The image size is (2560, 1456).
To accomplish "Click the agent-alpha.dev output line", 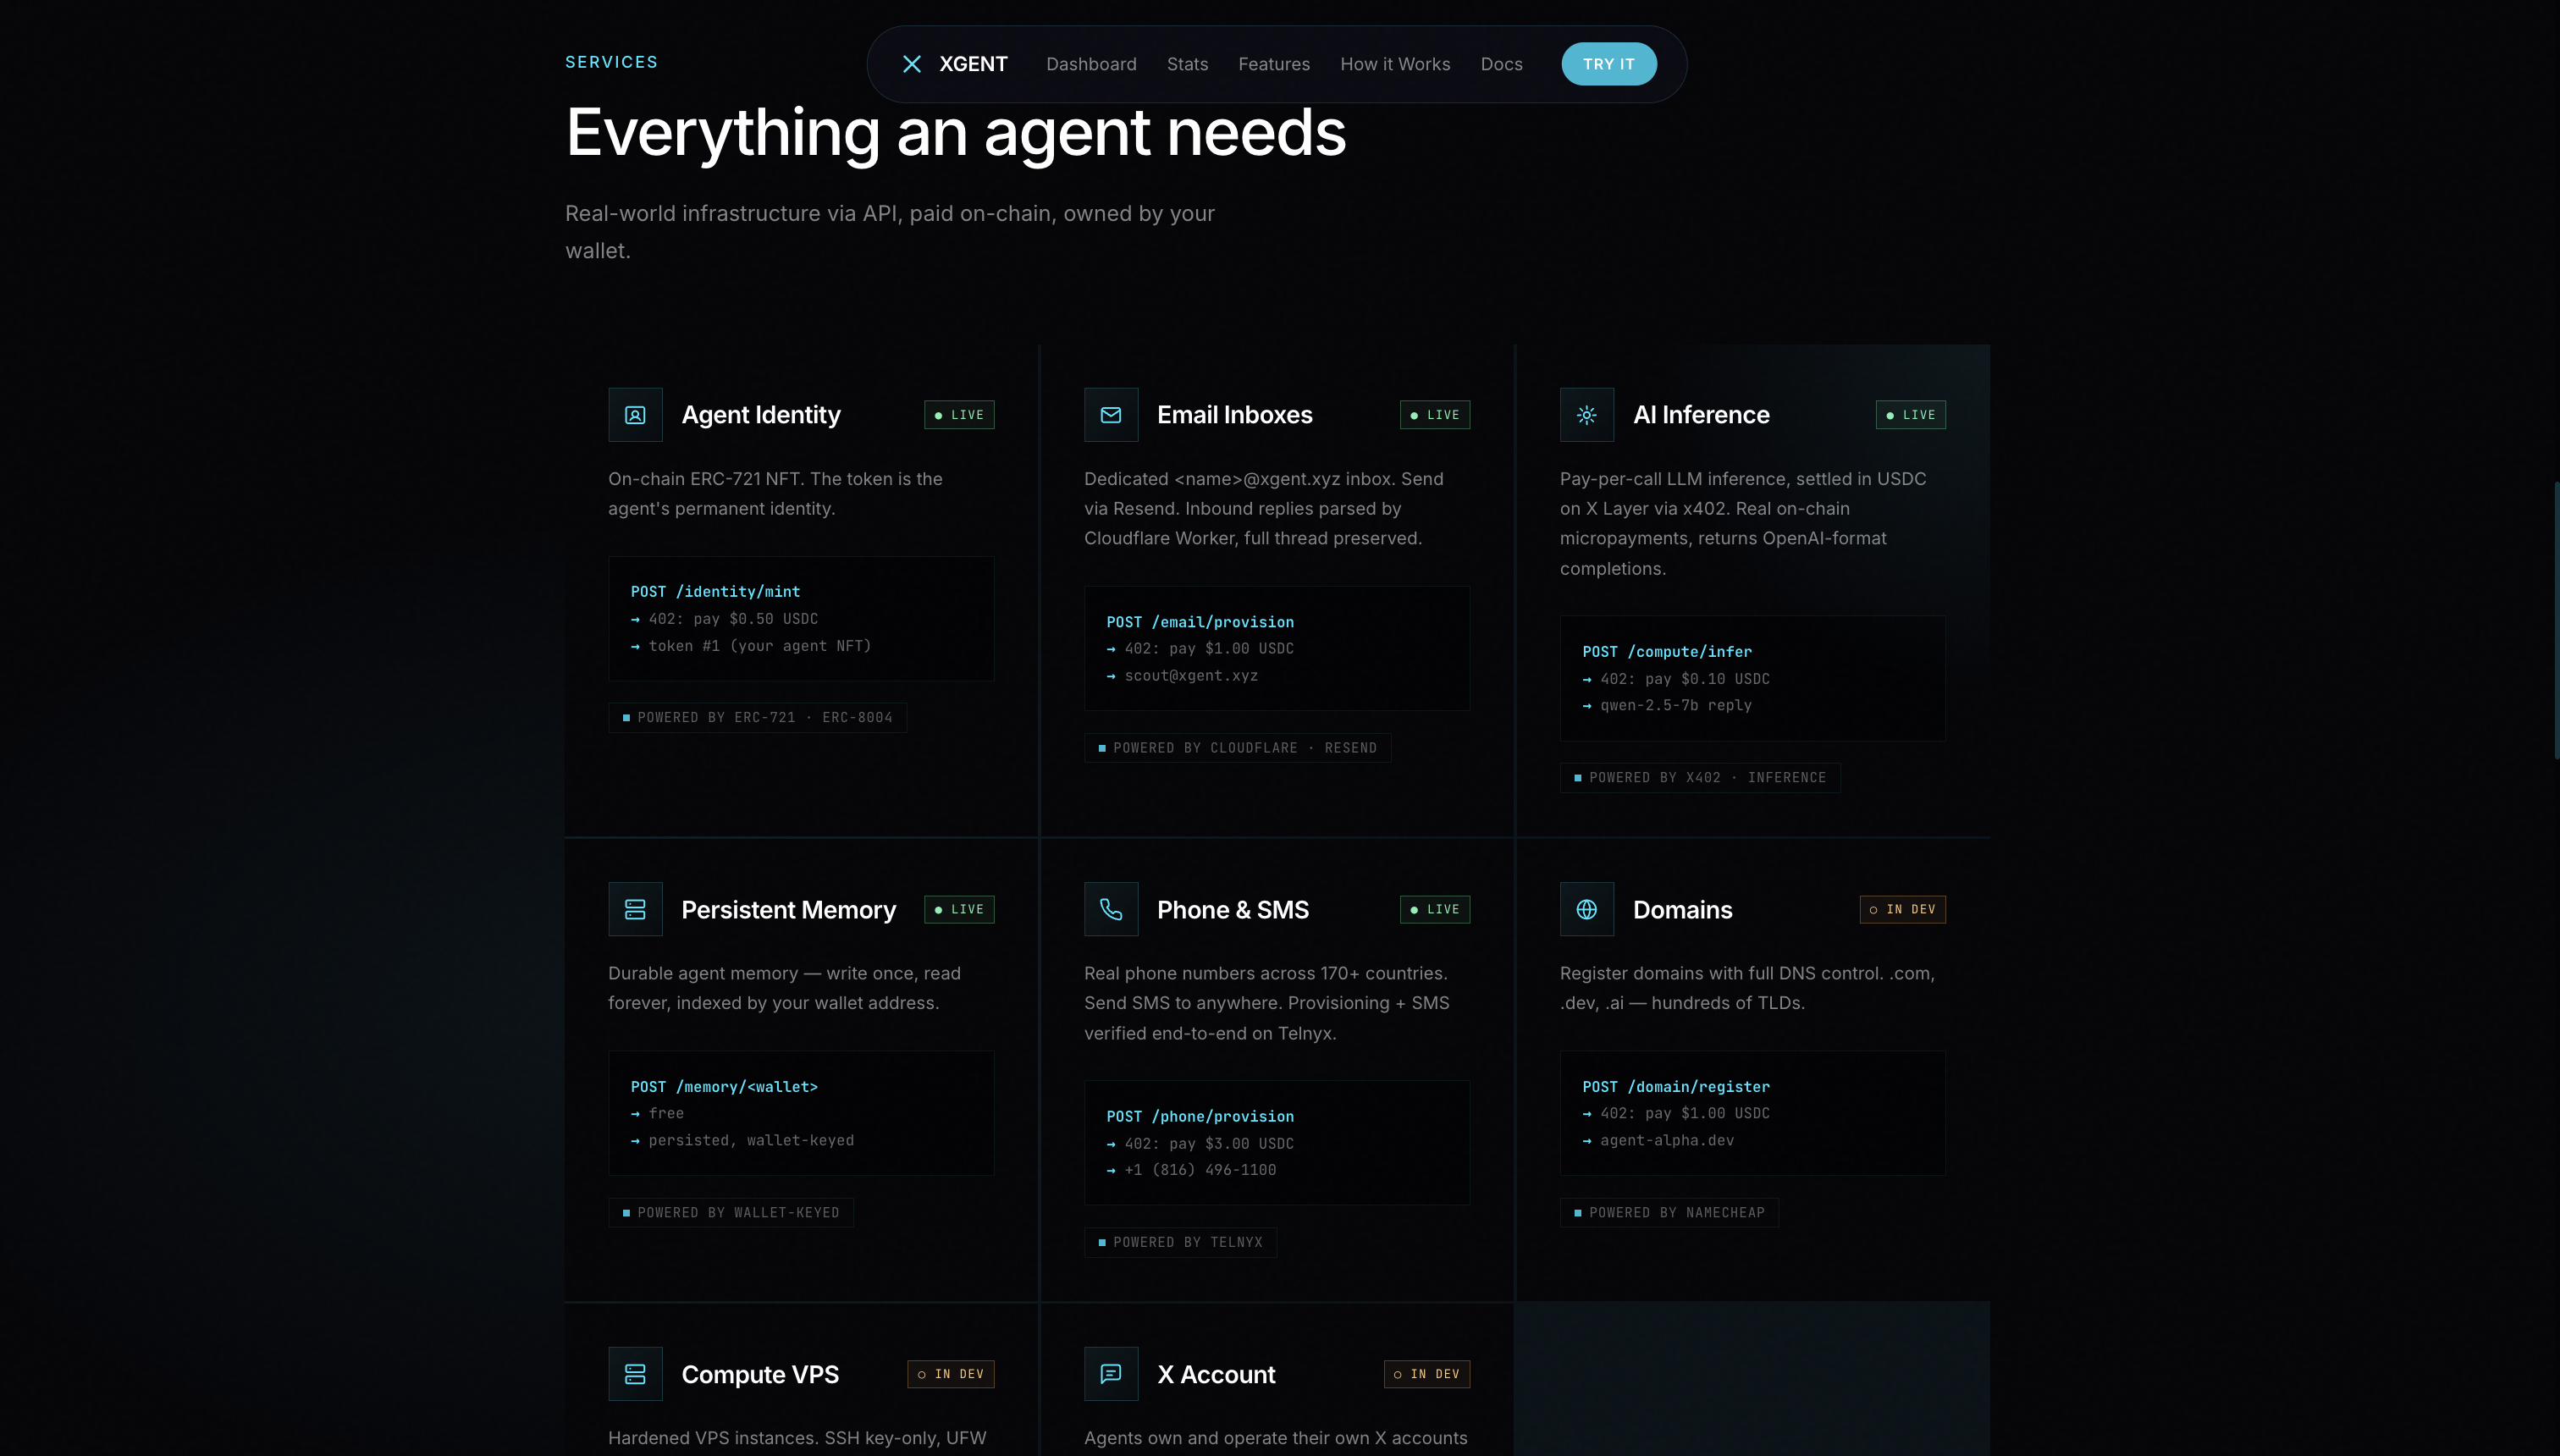I will click(1658, 1141).
